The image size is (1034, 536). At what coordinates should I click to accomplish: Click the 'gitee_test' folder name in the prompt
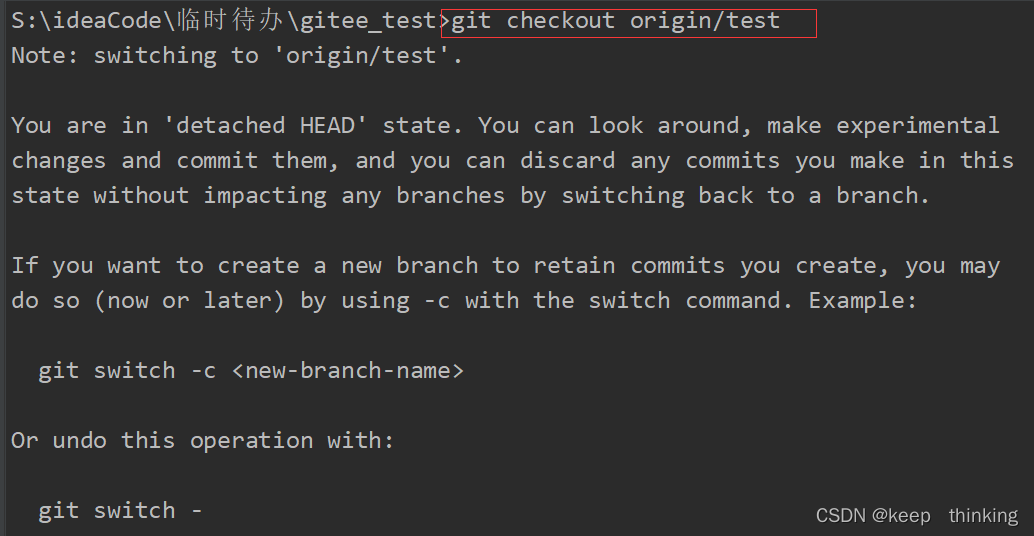[368, 21]
